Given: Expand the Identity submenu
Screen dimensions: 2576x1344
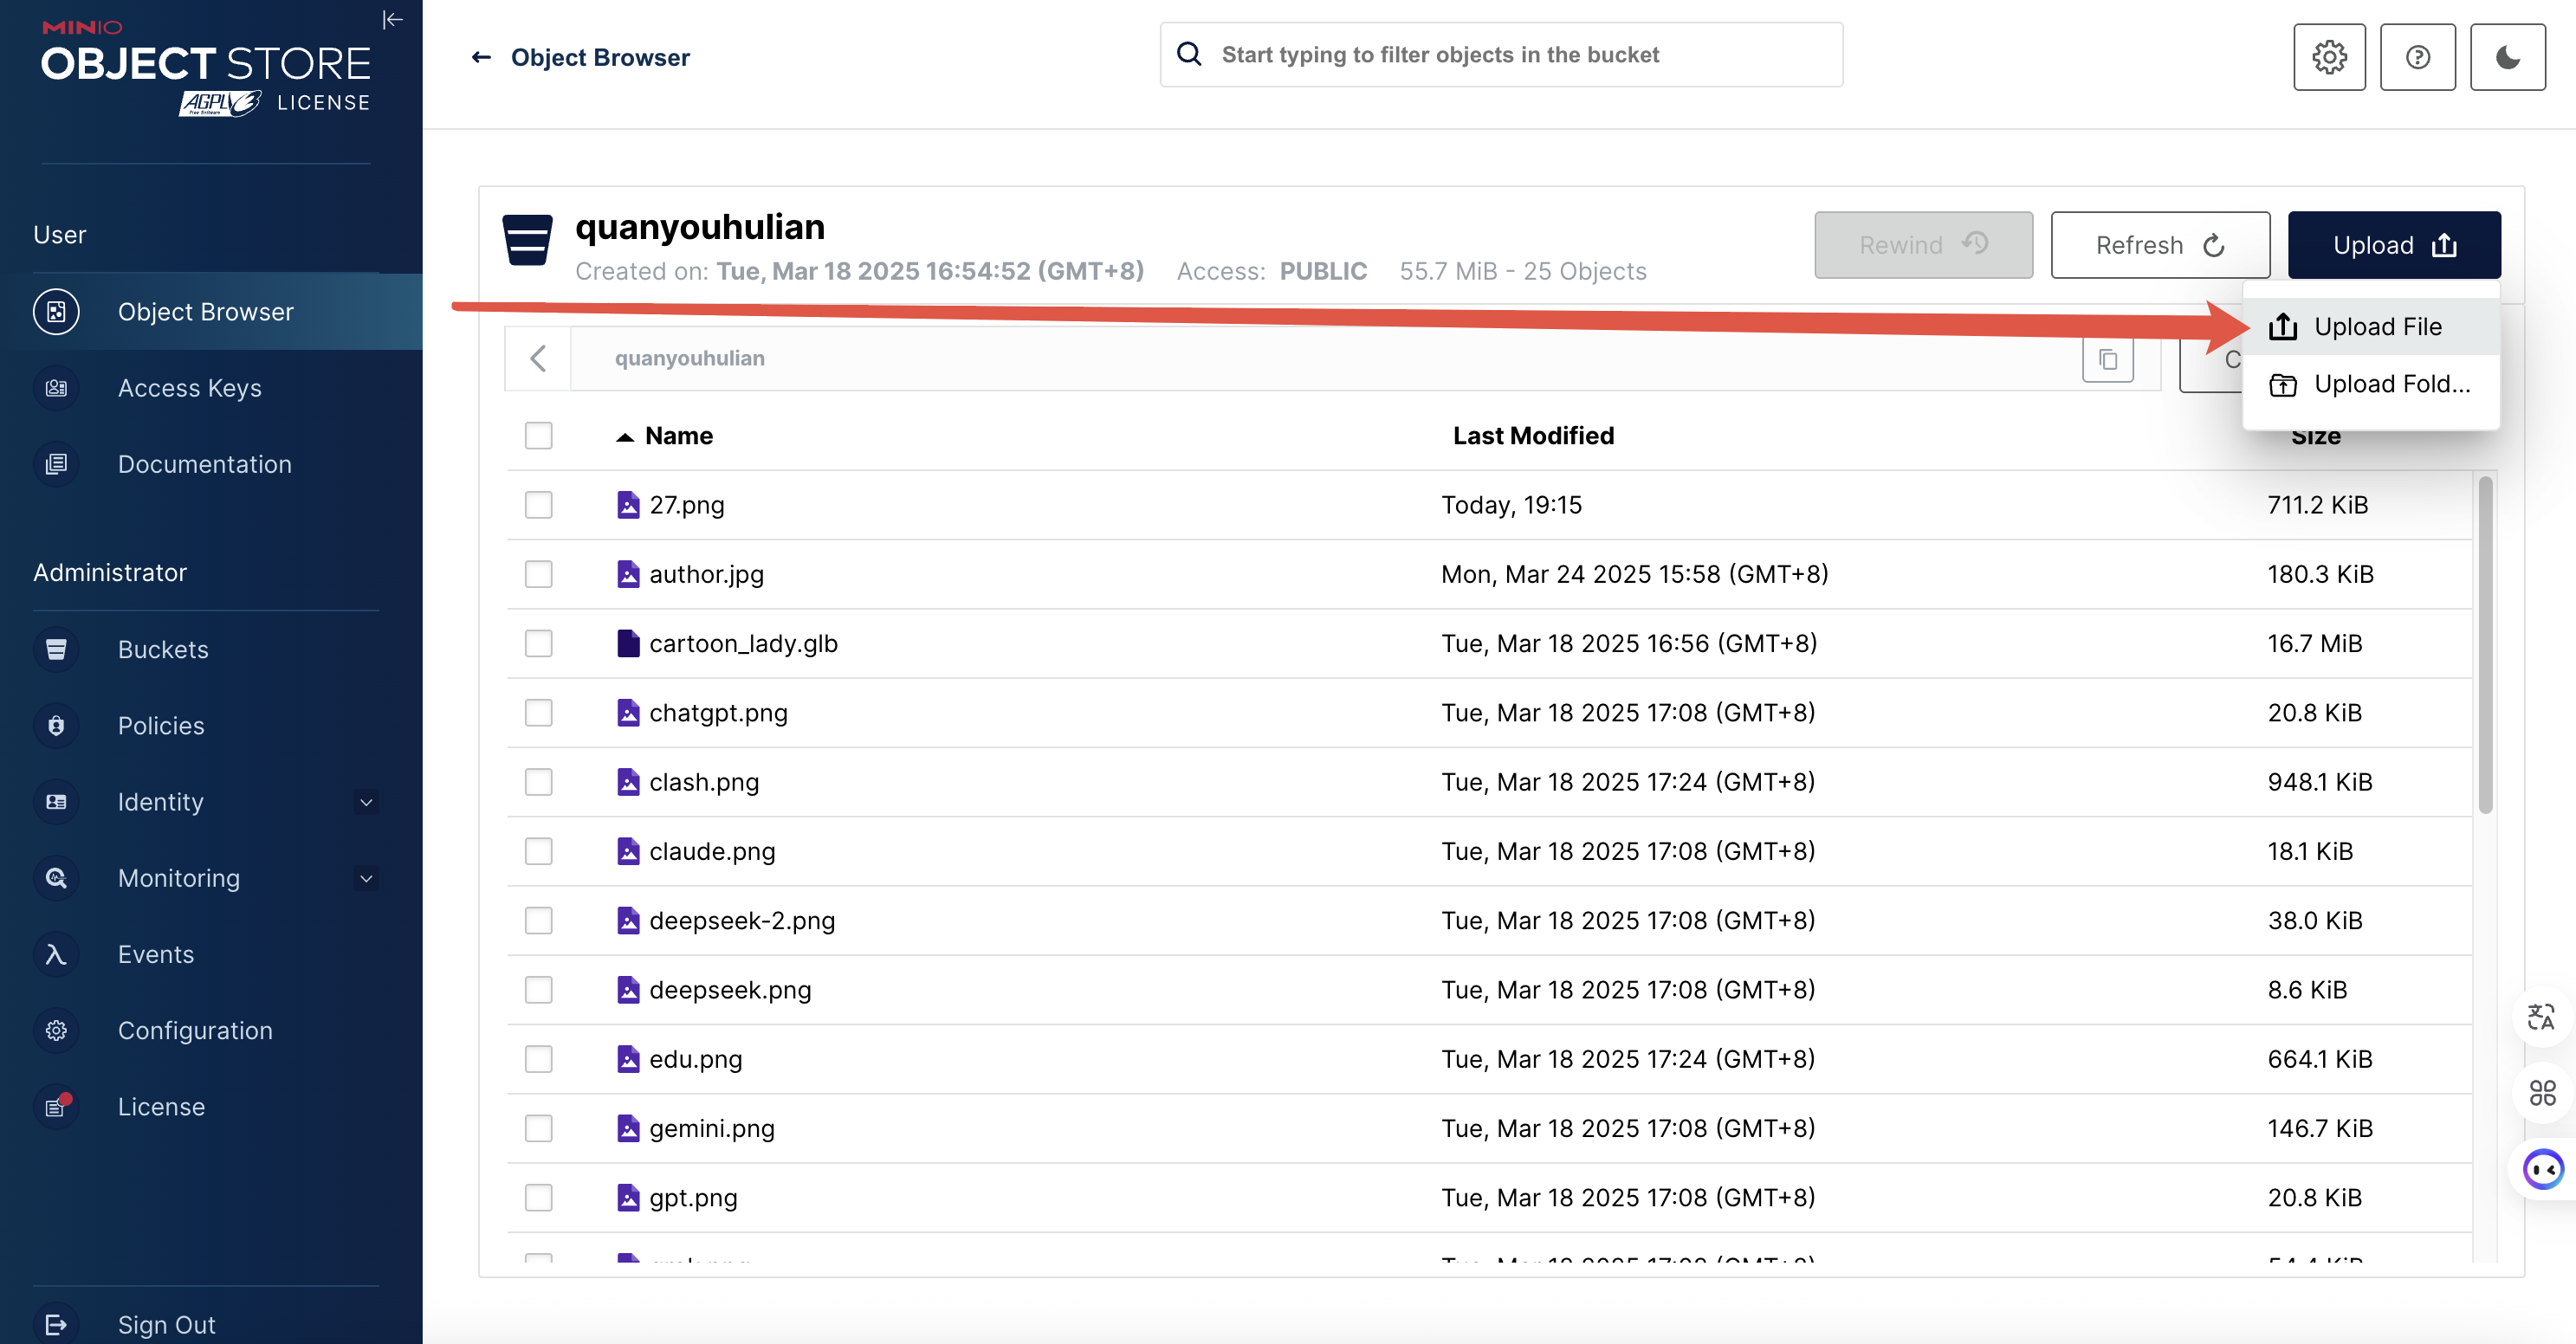Looking at the screenshot, I should pos(366,802).
